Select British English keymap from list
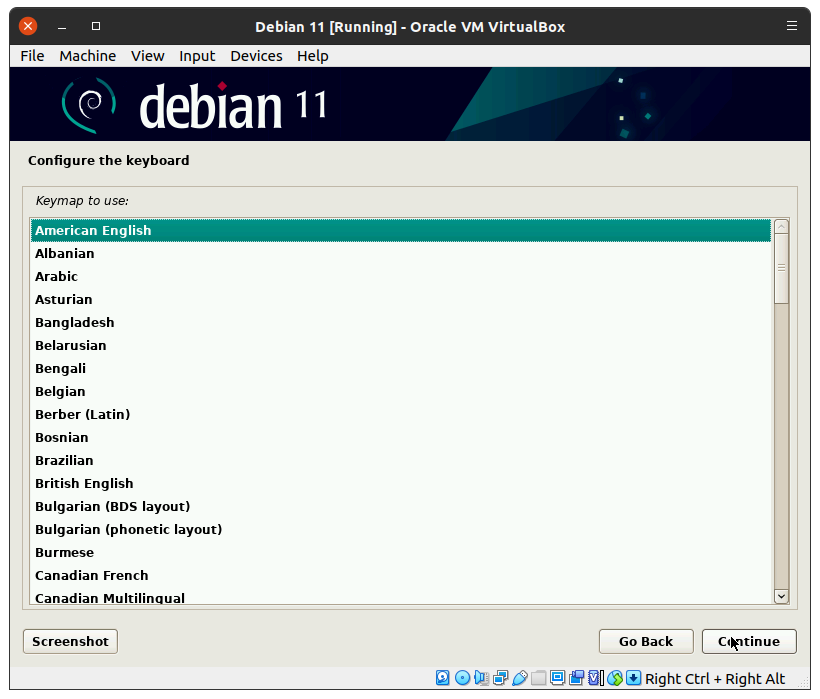 pyautogui.click(x=84, y=483)
